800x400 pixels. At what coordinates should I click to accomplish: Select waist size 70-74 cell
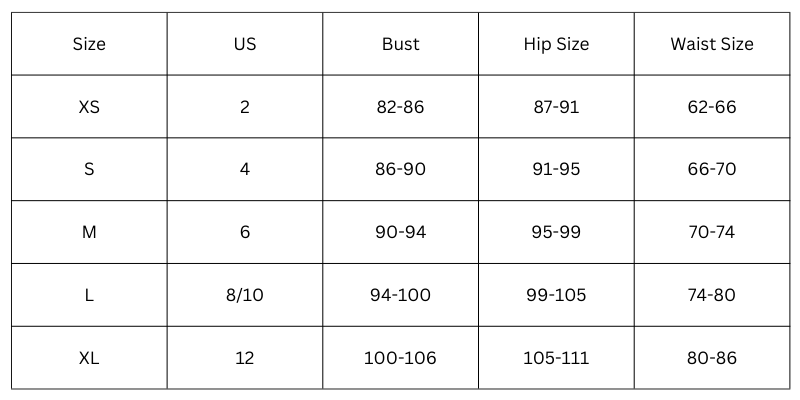click(x=712, y=232)
